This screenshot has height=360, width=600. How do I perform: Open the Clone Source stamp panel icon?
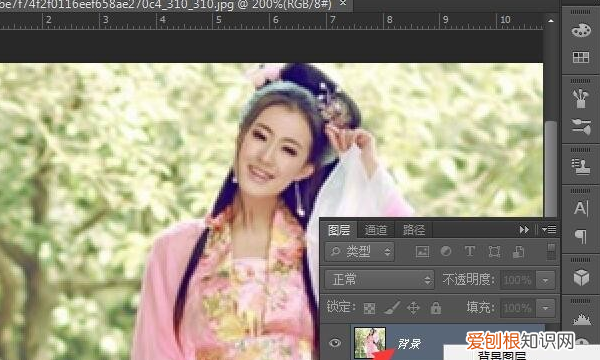(x=581, y=167)
